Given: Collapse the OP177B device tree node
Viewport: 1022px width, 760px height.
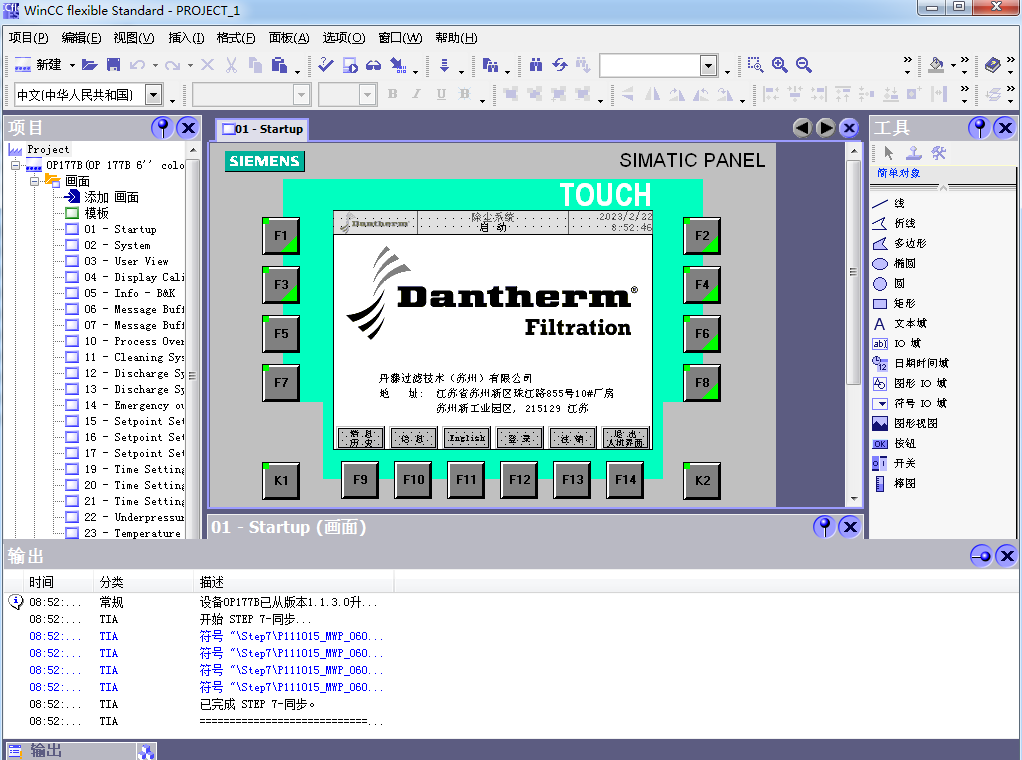Looking at the screenshot, I should click(x=16, y=165).
